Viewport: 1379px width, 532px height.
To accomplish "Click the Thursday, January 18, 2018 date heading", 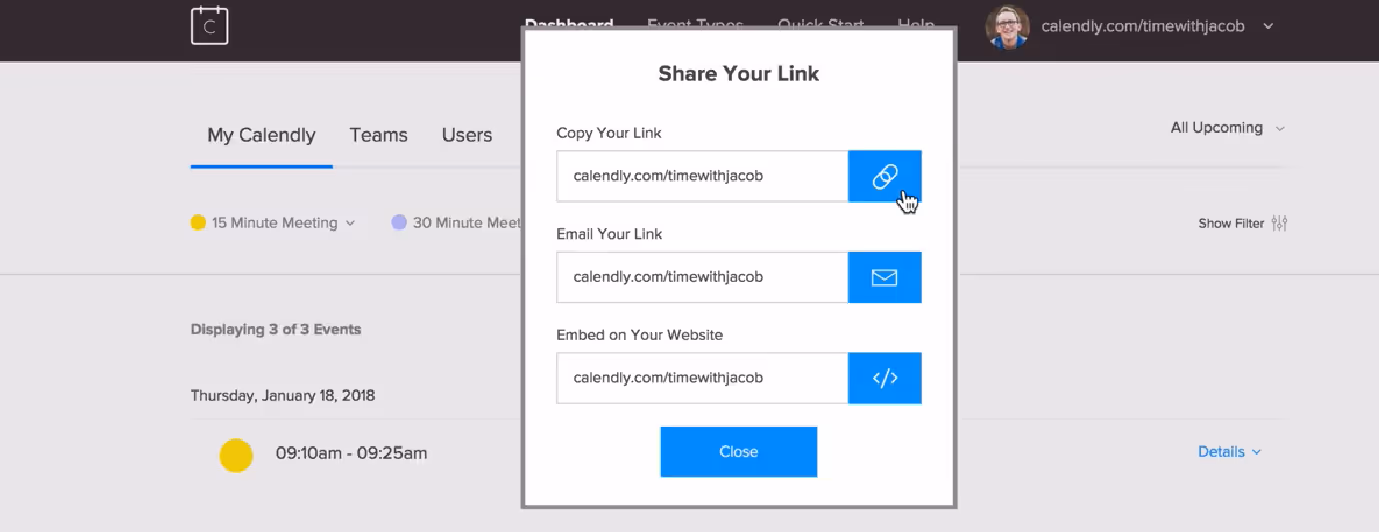I will point(283,395).
